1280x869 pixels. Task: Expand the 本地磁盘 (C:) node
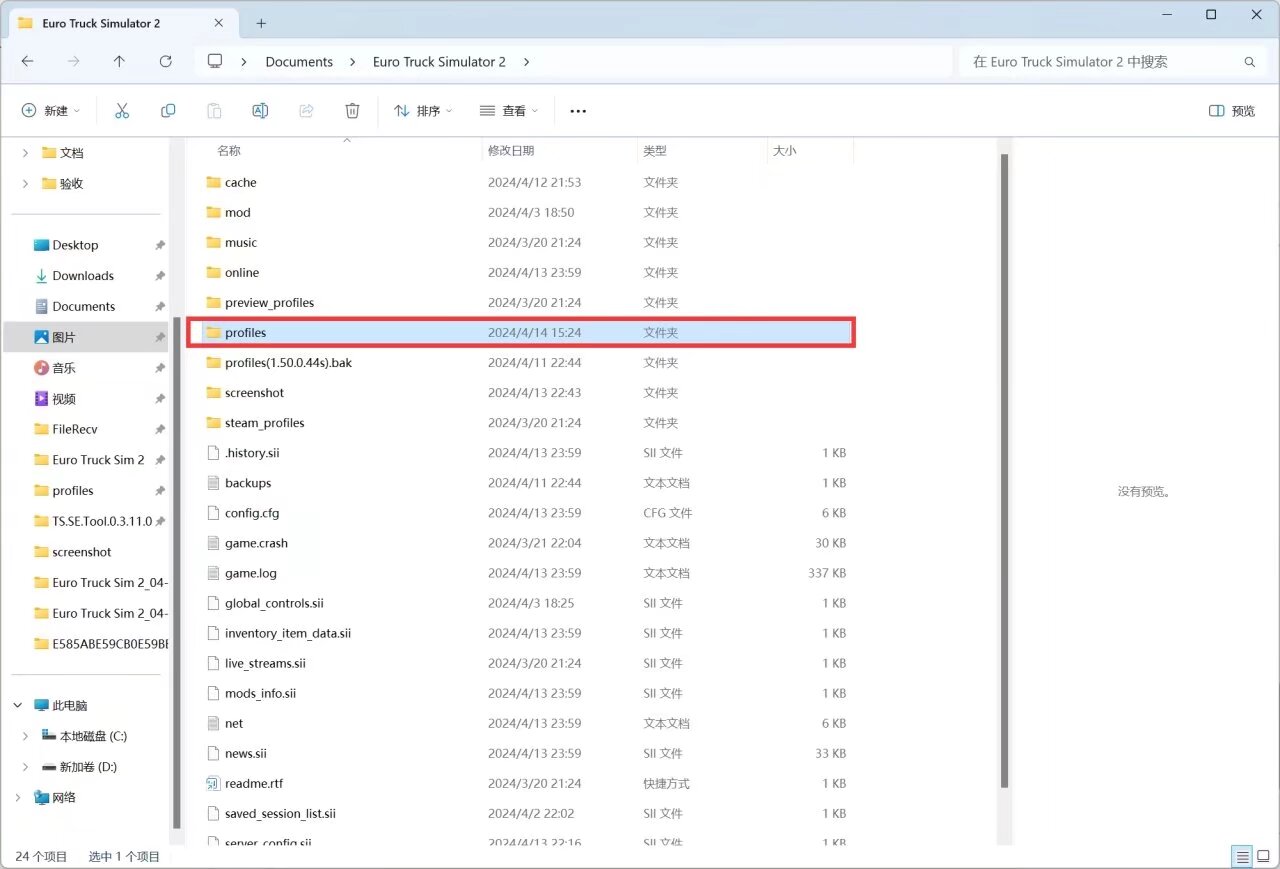[x=25, y=736]
